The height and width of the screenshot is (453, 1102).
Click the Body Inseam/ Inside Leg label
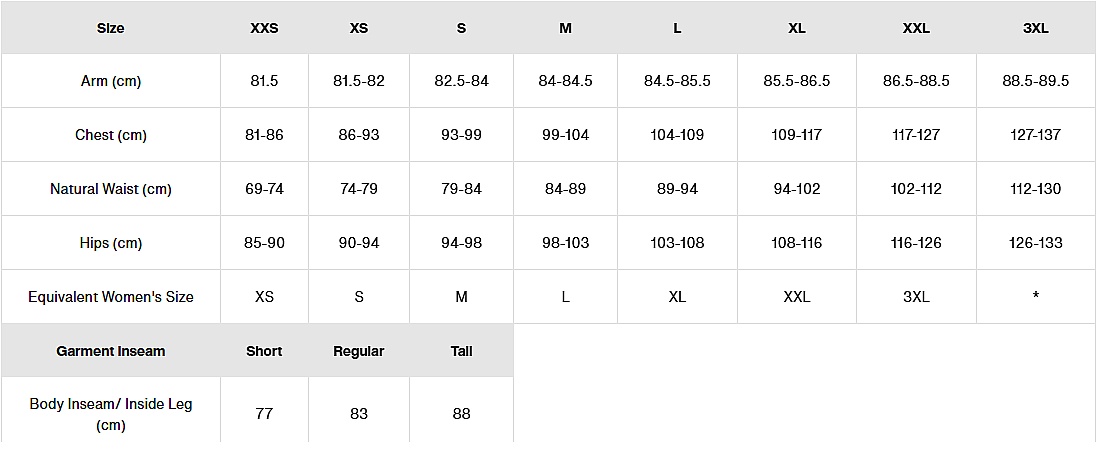[111, 414]
